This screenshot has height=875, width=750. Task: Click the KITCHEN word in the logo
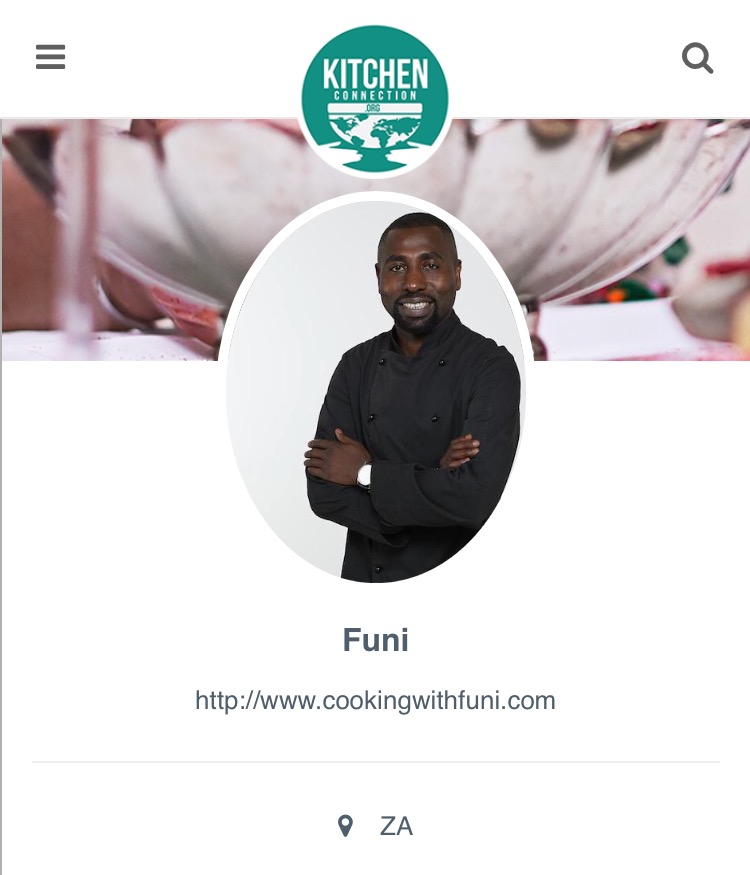coord(375,74)
